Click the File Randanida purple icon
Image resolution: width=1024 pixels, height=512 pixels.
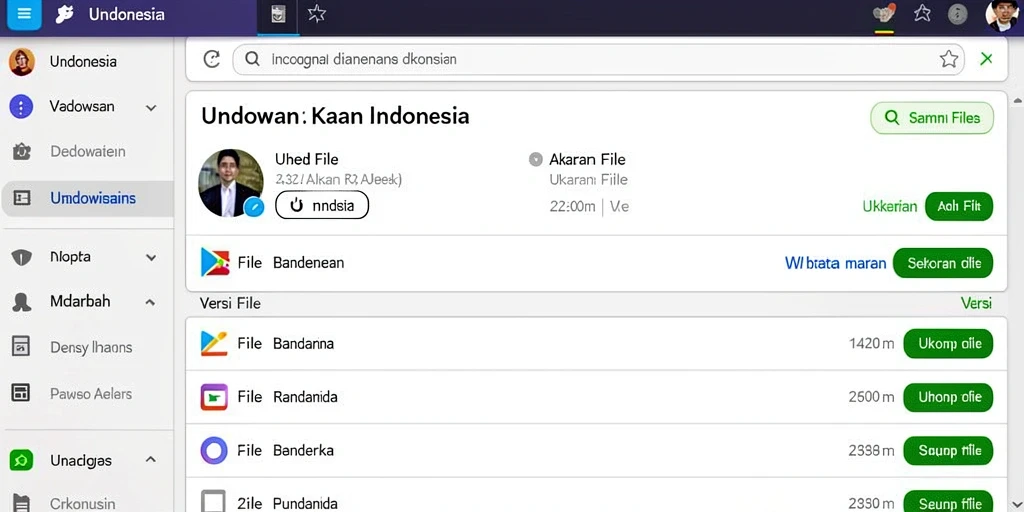point(214,397)
